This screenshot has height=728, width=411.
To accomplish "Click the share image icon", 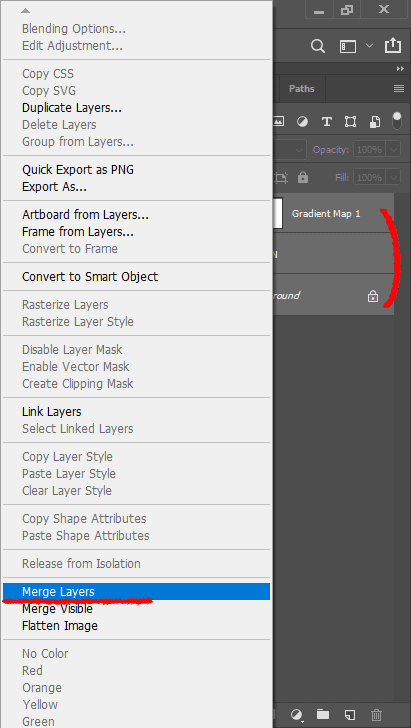I will (x=392, y=45).
